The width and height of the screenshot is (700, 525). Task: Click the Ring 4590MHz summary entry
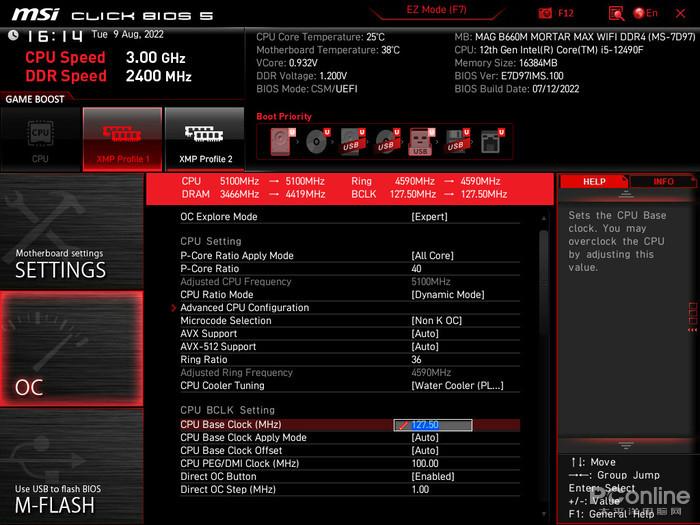click(425, 181)
